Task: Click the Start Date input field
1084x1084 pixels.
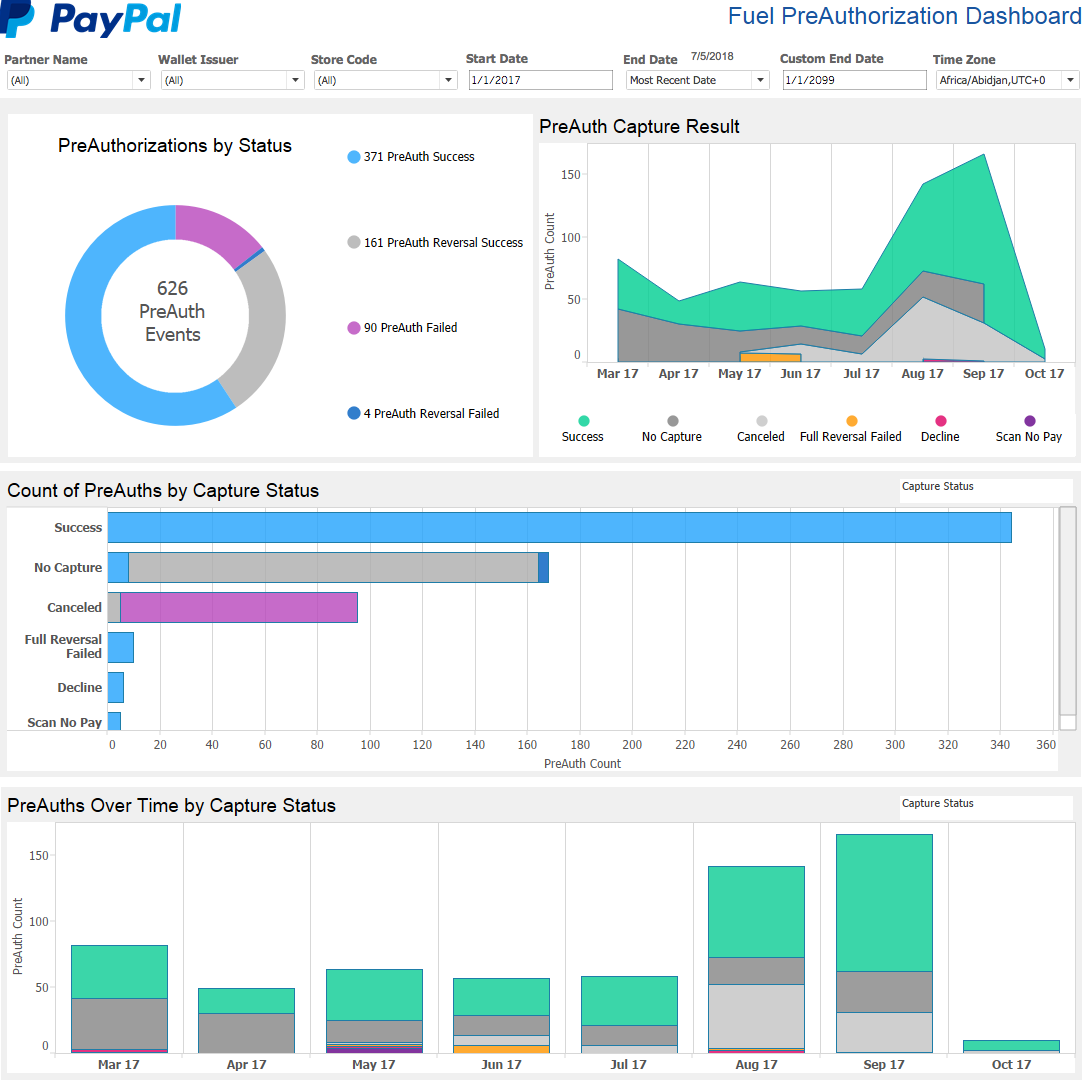Action: click(540, 80)
